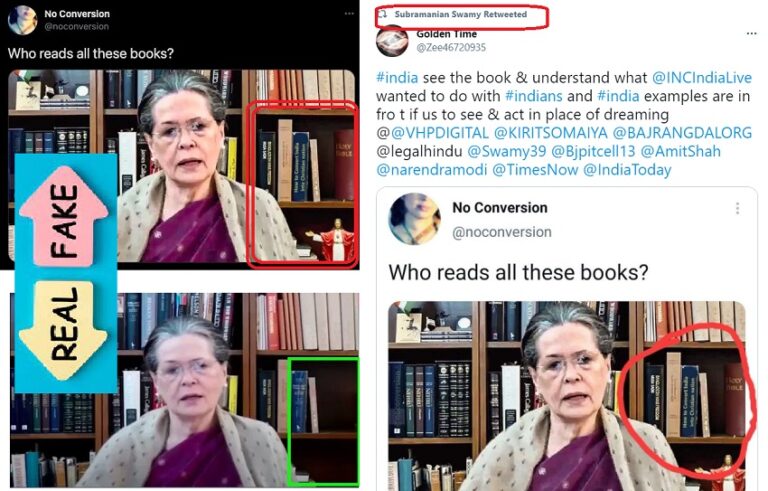The height and width of the screenshot is (491, 768).
Task: Open #india hashtag at tweet start
Action: click(397, 78)
